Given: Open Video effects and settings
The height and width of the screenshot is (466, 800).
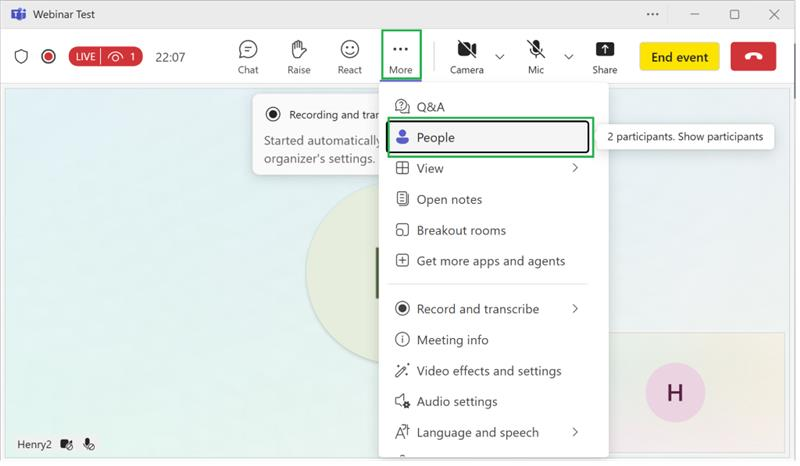Looking at the screenshot, I should pyautogui.click(x=488, y=371).
